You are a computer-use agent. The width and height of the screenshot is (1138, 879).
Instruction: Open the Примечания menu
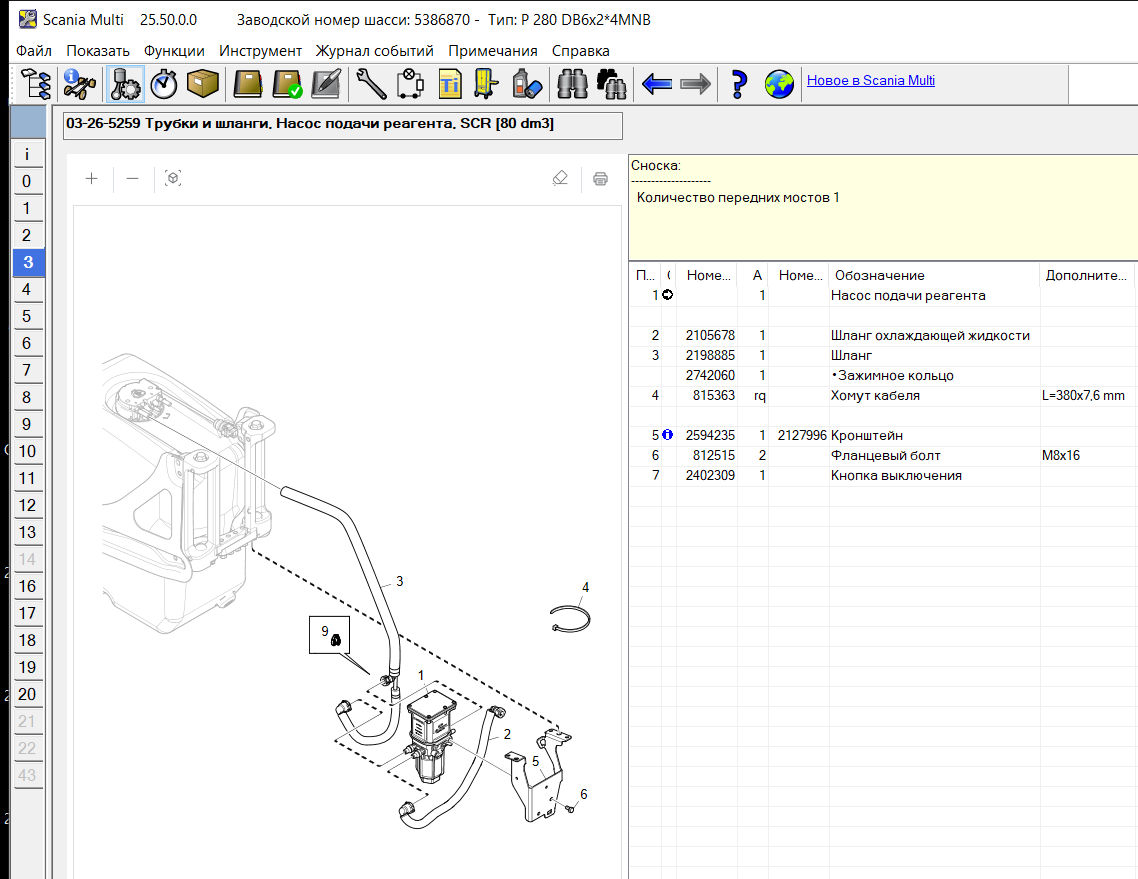493,51
